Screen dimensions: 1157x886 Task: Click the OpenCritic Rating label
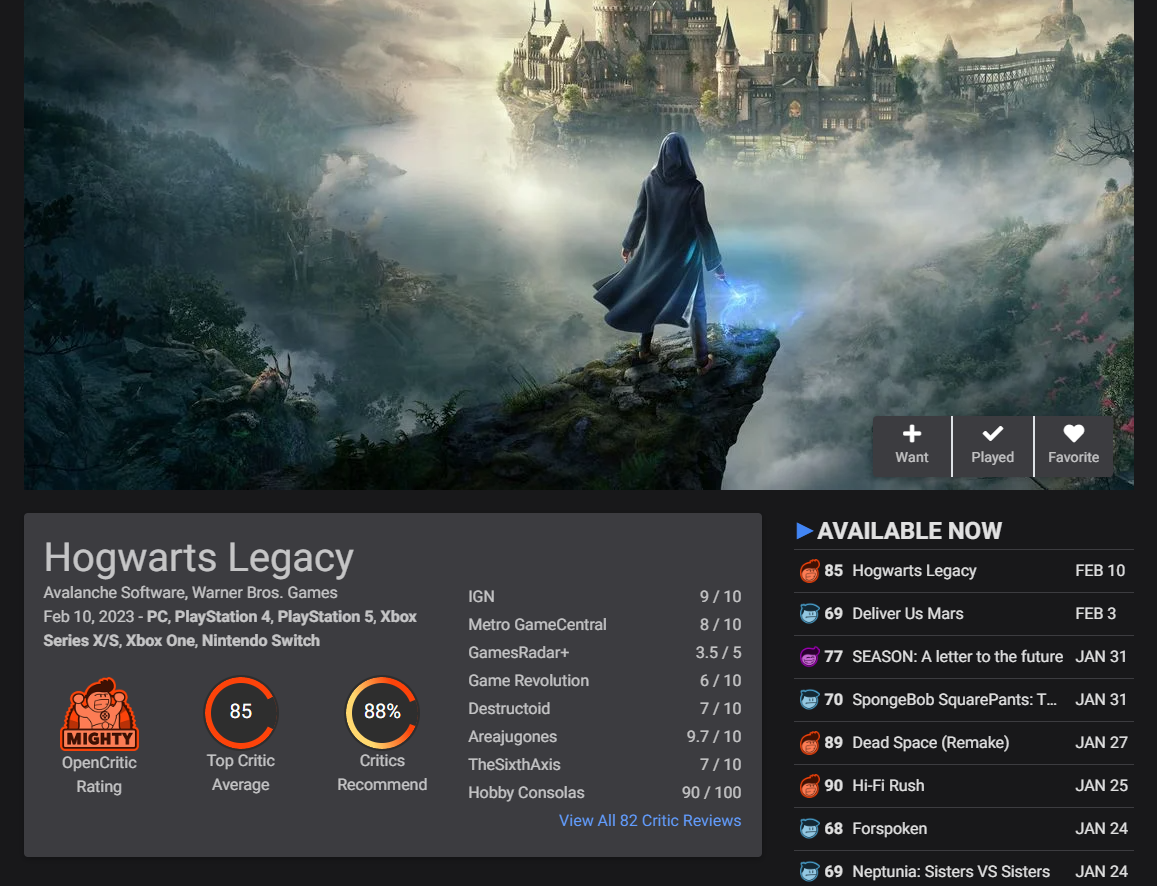100,775
